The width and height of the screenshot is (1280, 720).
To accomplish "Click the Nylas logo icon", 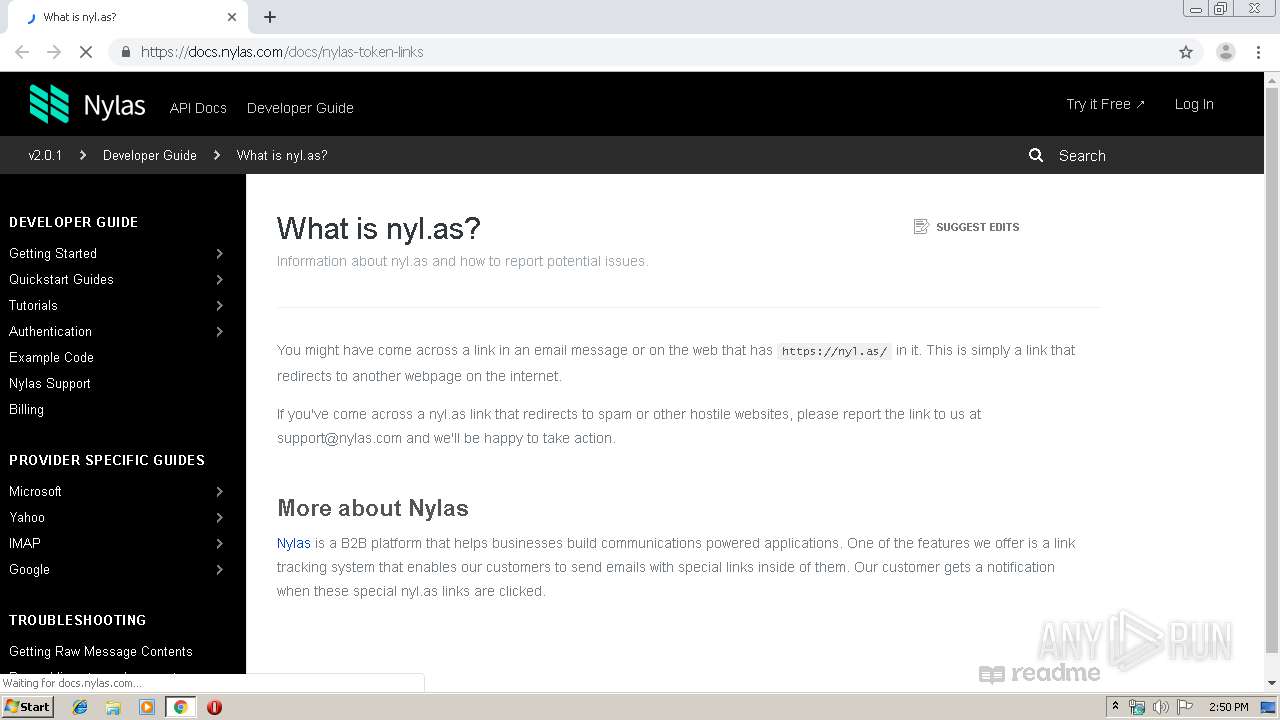I will 49,104.
